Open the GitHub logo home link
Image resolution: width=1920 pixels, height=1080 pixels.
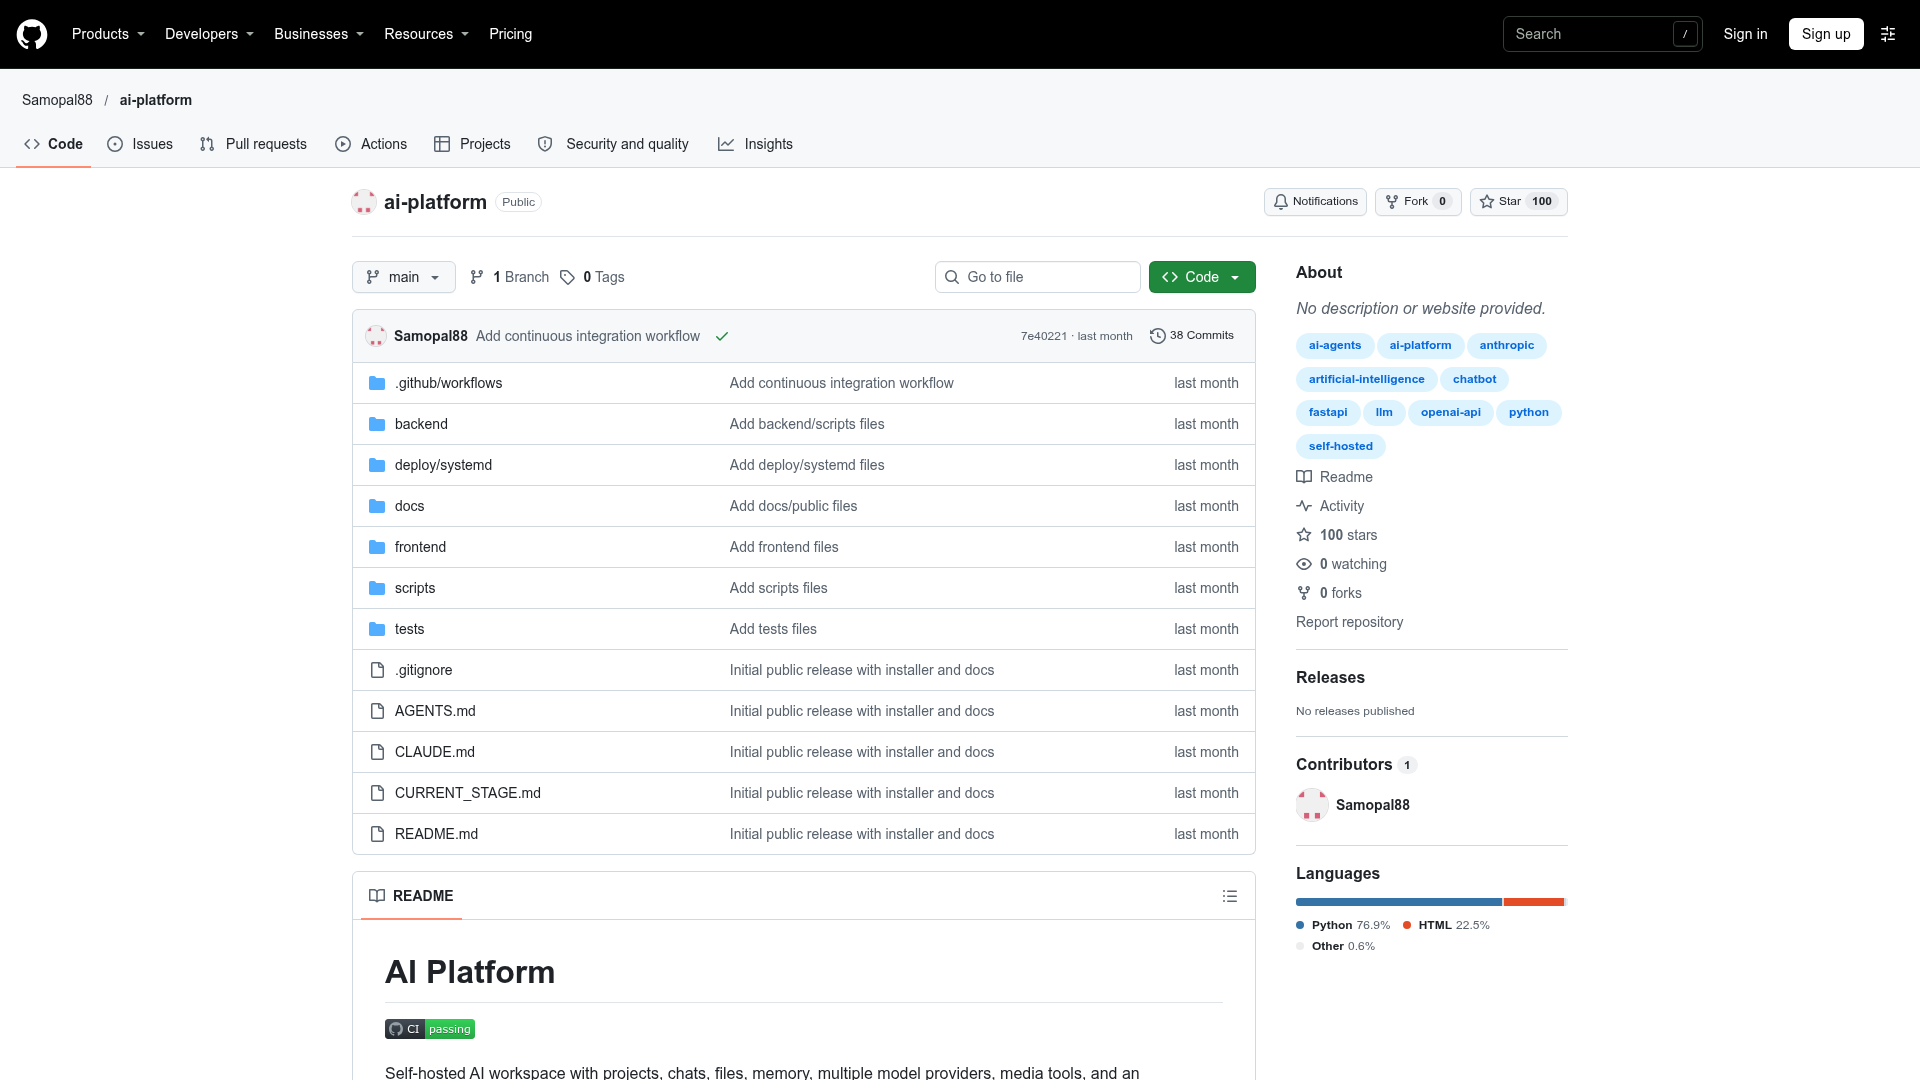coord(32,34)
